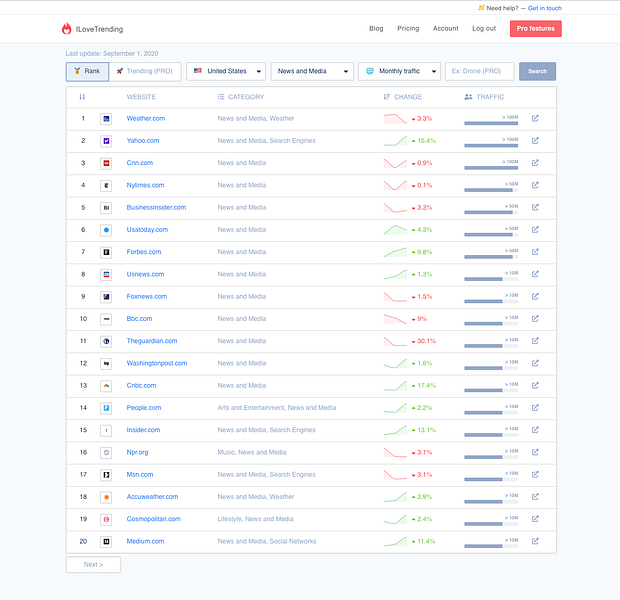The height and width of the screenshot is (600, 620).
Task: Open the Npr.org link
Action: point(137,452)
